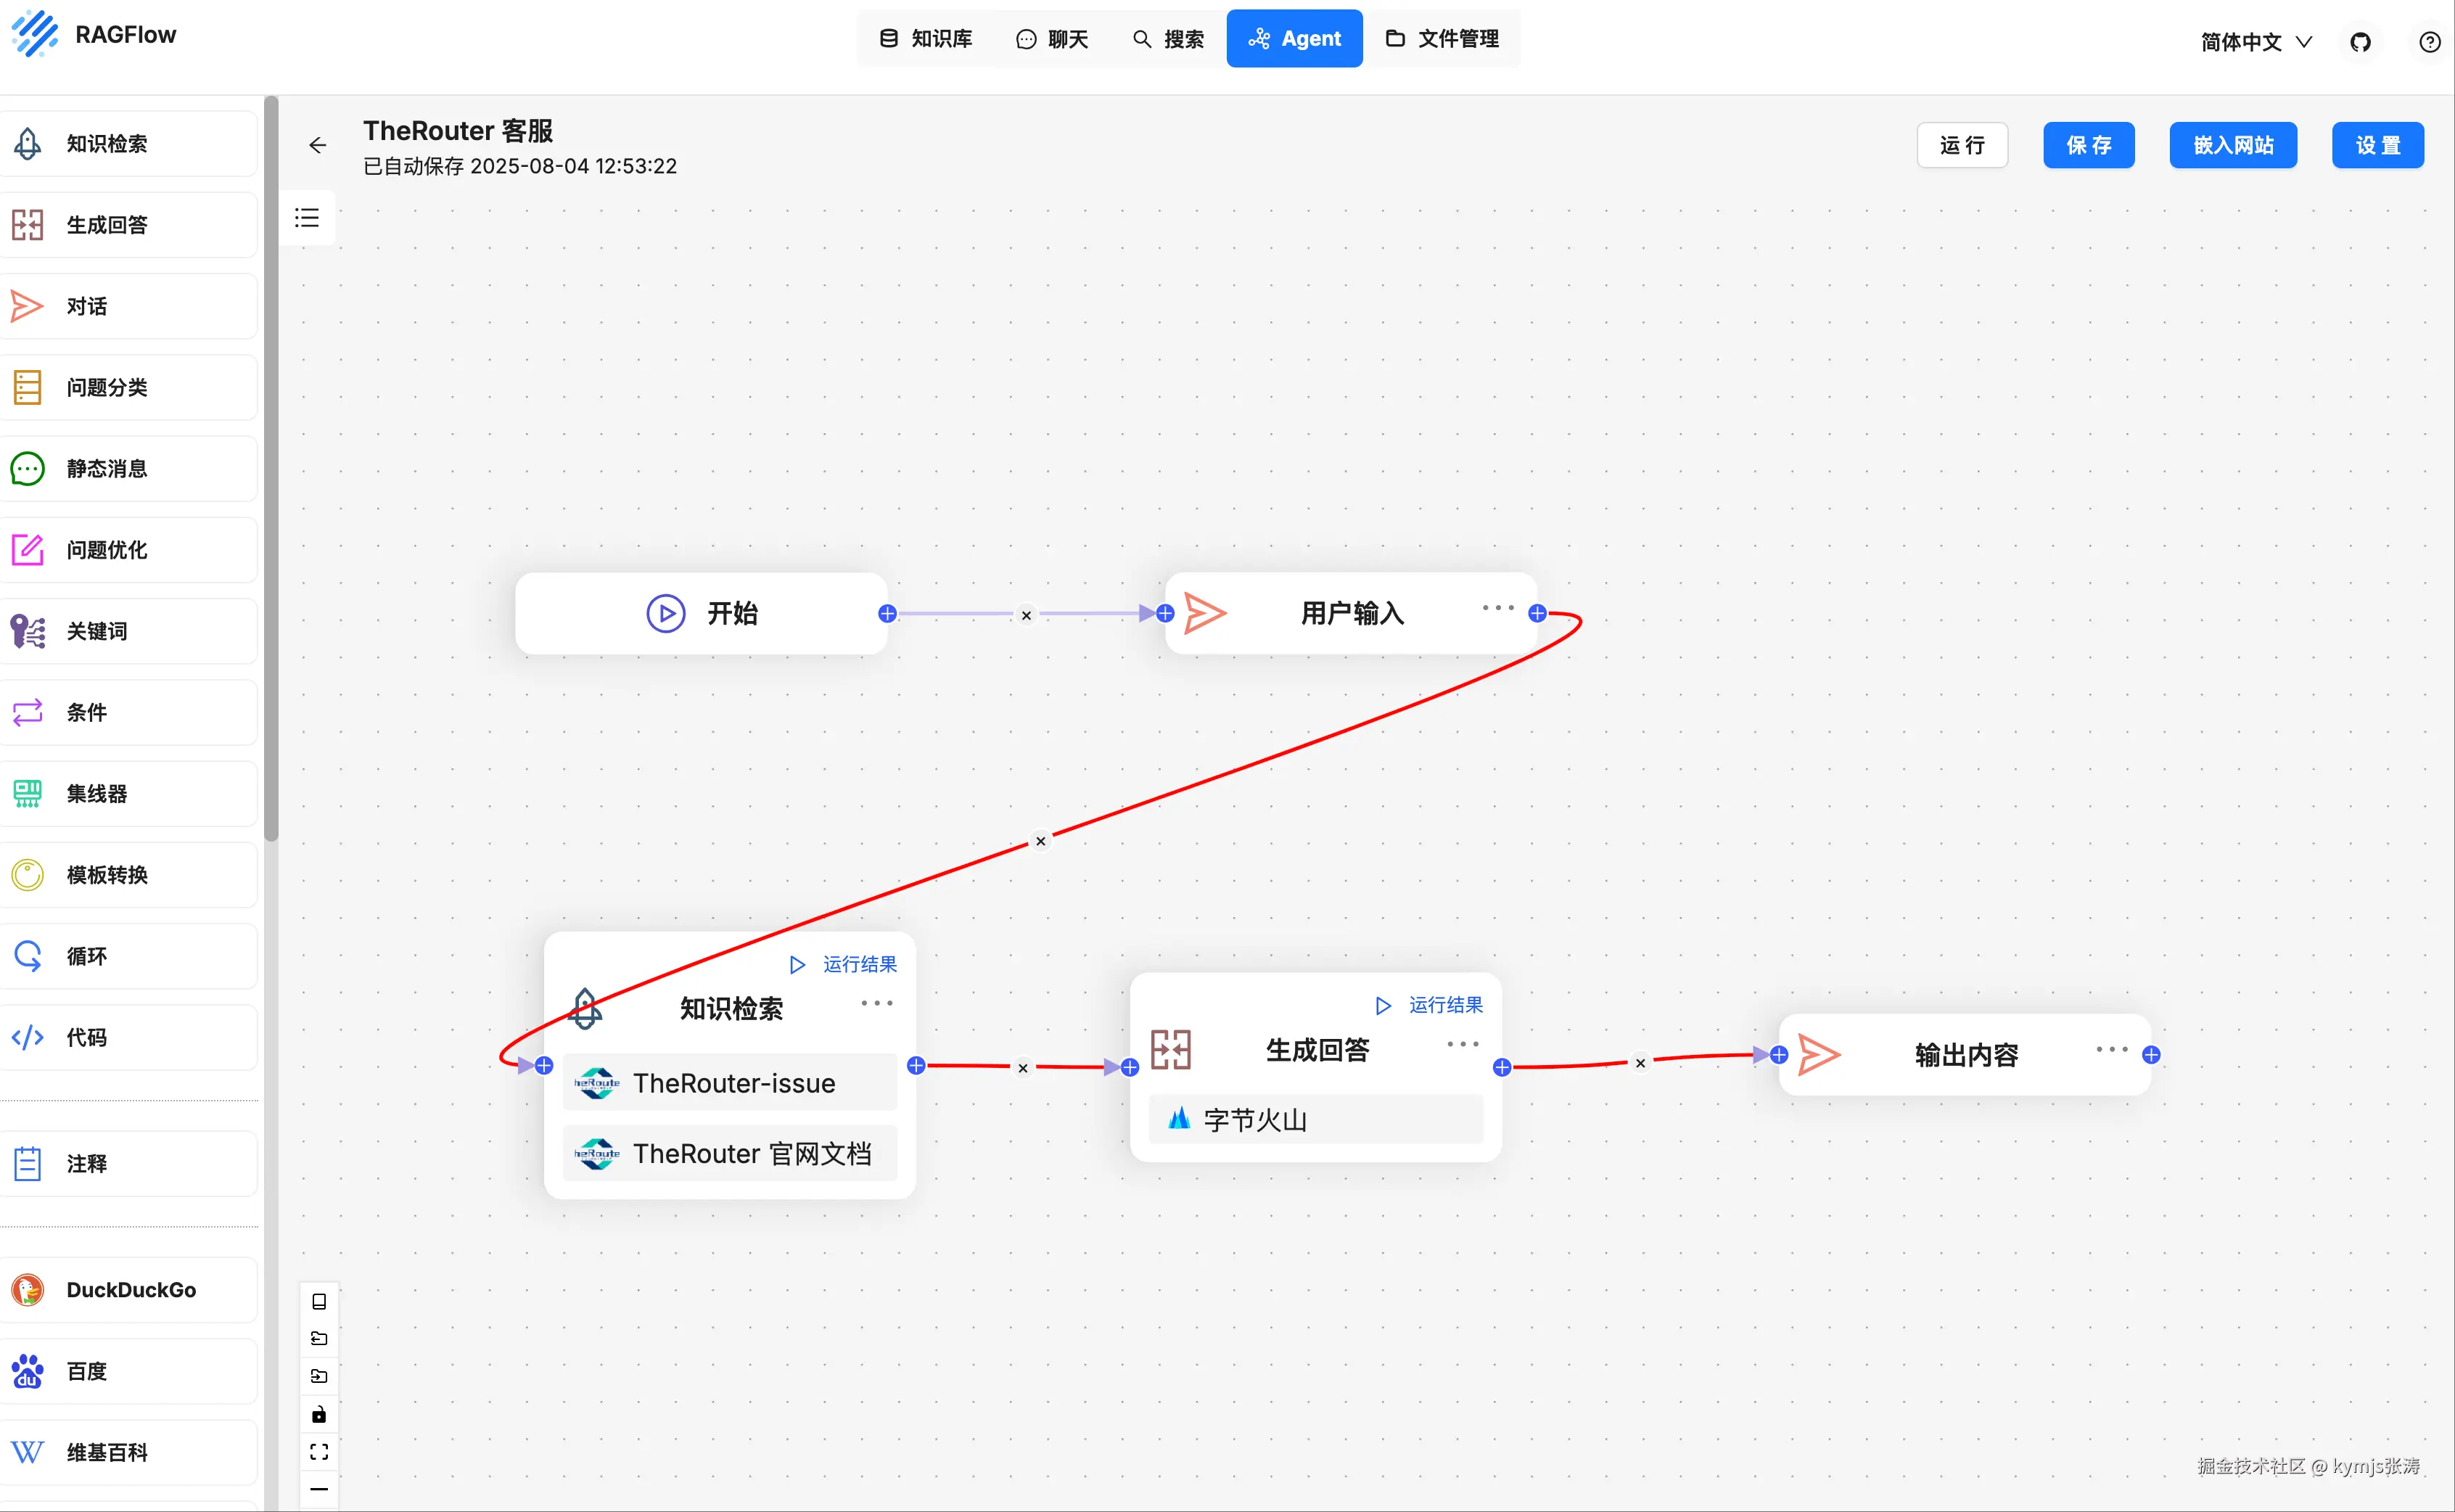Image resolution: width=2455 pixels, height=1512 pixels.
Task: Switch to the Agent tab
Action: click(x=1294, y=39)
